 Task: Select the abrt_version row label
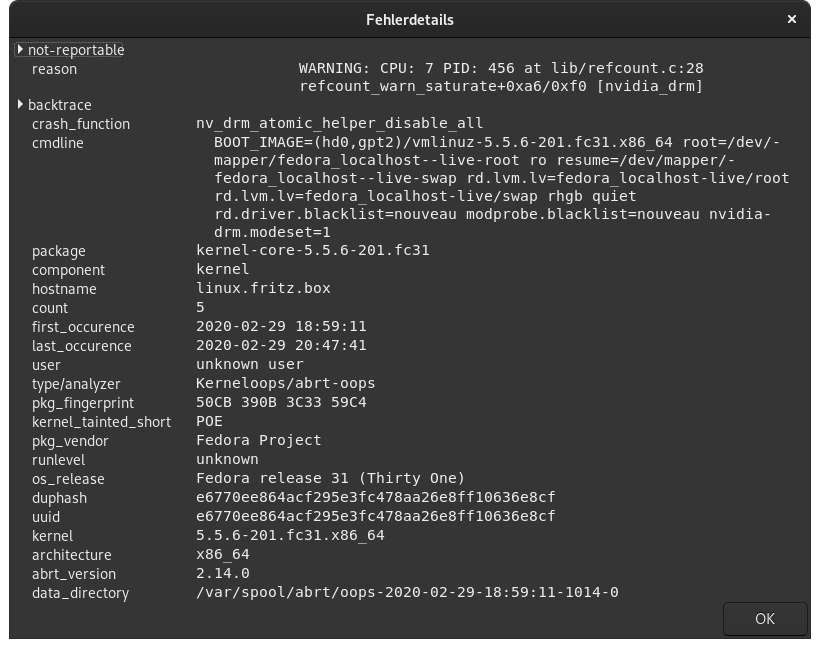(x=74, y=574)
